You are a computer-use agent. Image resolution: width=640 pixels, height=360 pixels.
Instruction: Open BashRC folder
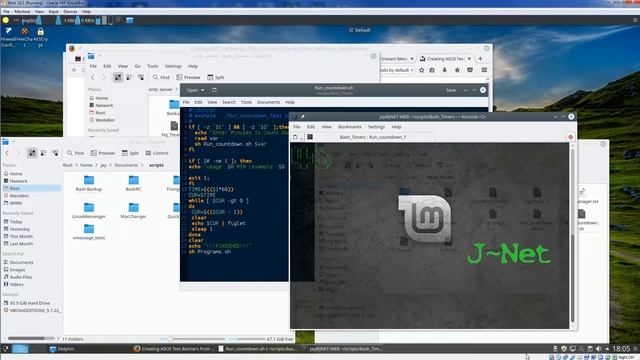coord(133,184)
